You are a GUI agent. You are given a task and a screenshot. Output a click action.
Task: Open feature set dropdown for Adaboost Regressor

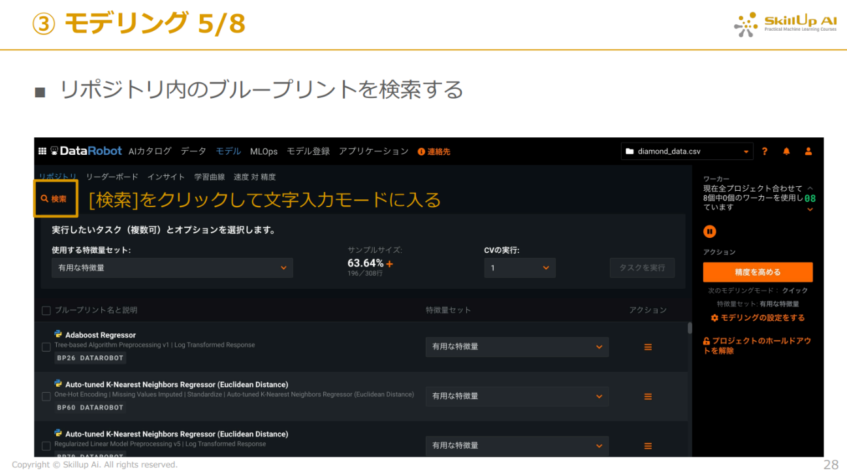(x=517, y=347)
